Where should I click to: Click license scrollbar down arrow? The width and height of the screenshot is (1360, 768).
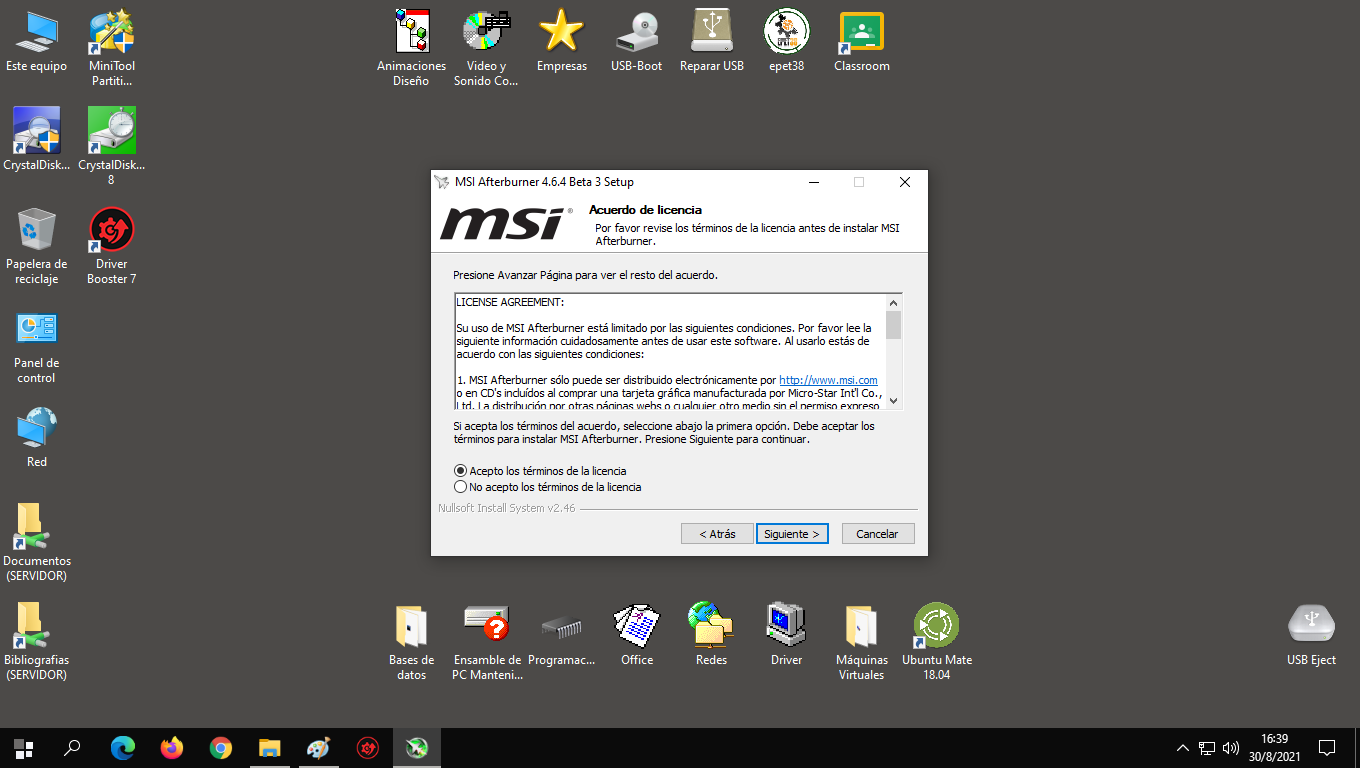click(x=894, y=400)
